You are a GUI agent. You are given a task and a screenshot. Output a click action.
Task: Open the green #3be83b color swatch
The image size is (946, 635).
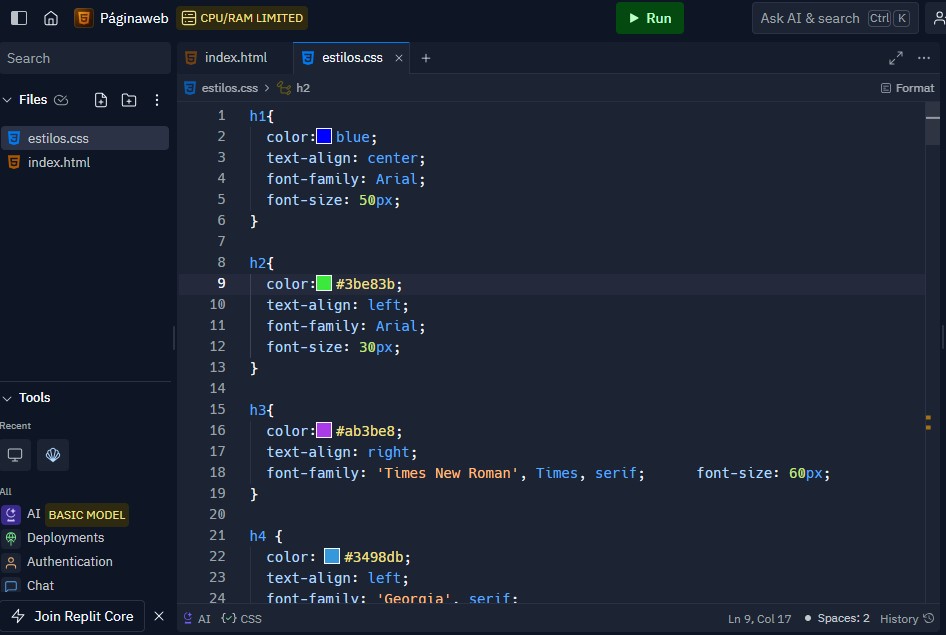324,283
